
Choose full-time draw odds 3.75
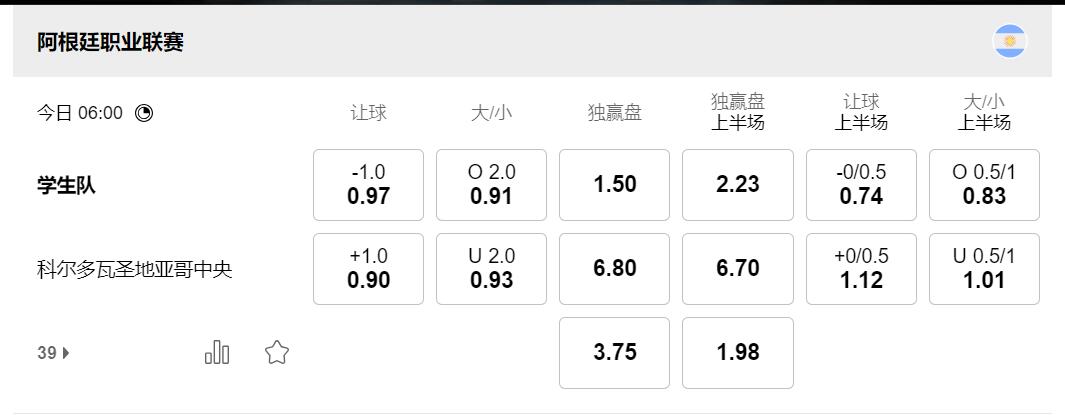pyautogui.click(x=614, y=353)
